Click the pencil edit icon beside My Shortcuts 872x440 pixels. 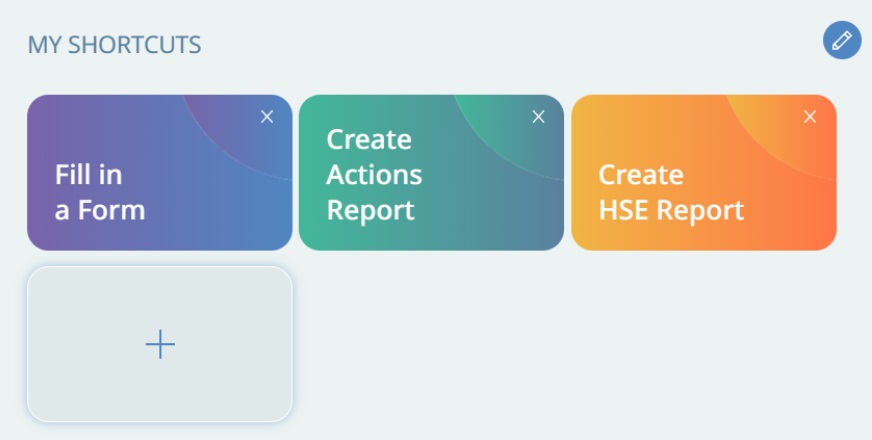[x=842, y=40]
